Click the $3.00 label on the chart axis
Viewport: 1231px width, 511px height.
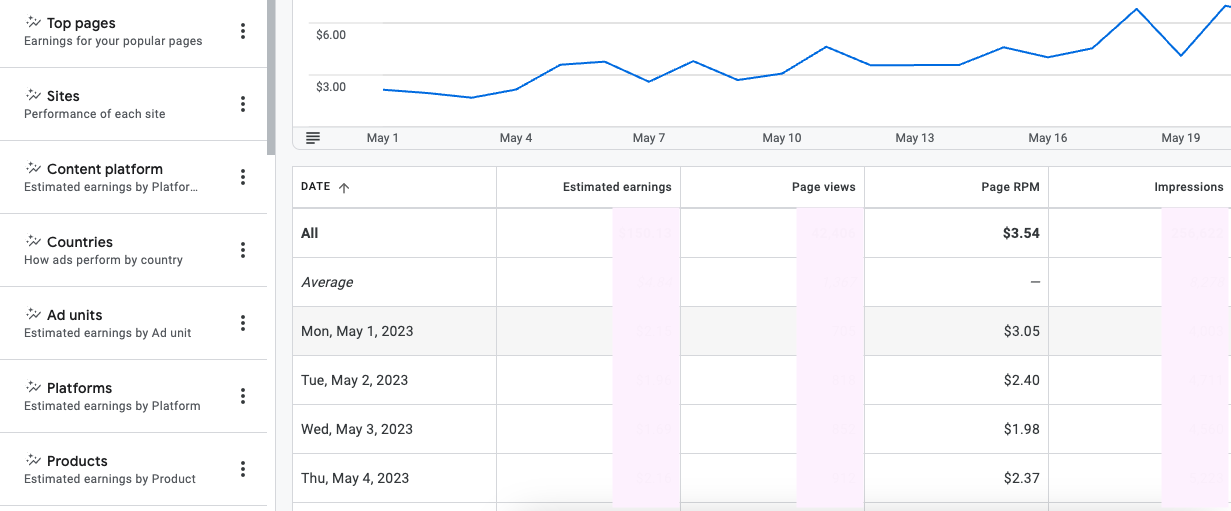331,87
